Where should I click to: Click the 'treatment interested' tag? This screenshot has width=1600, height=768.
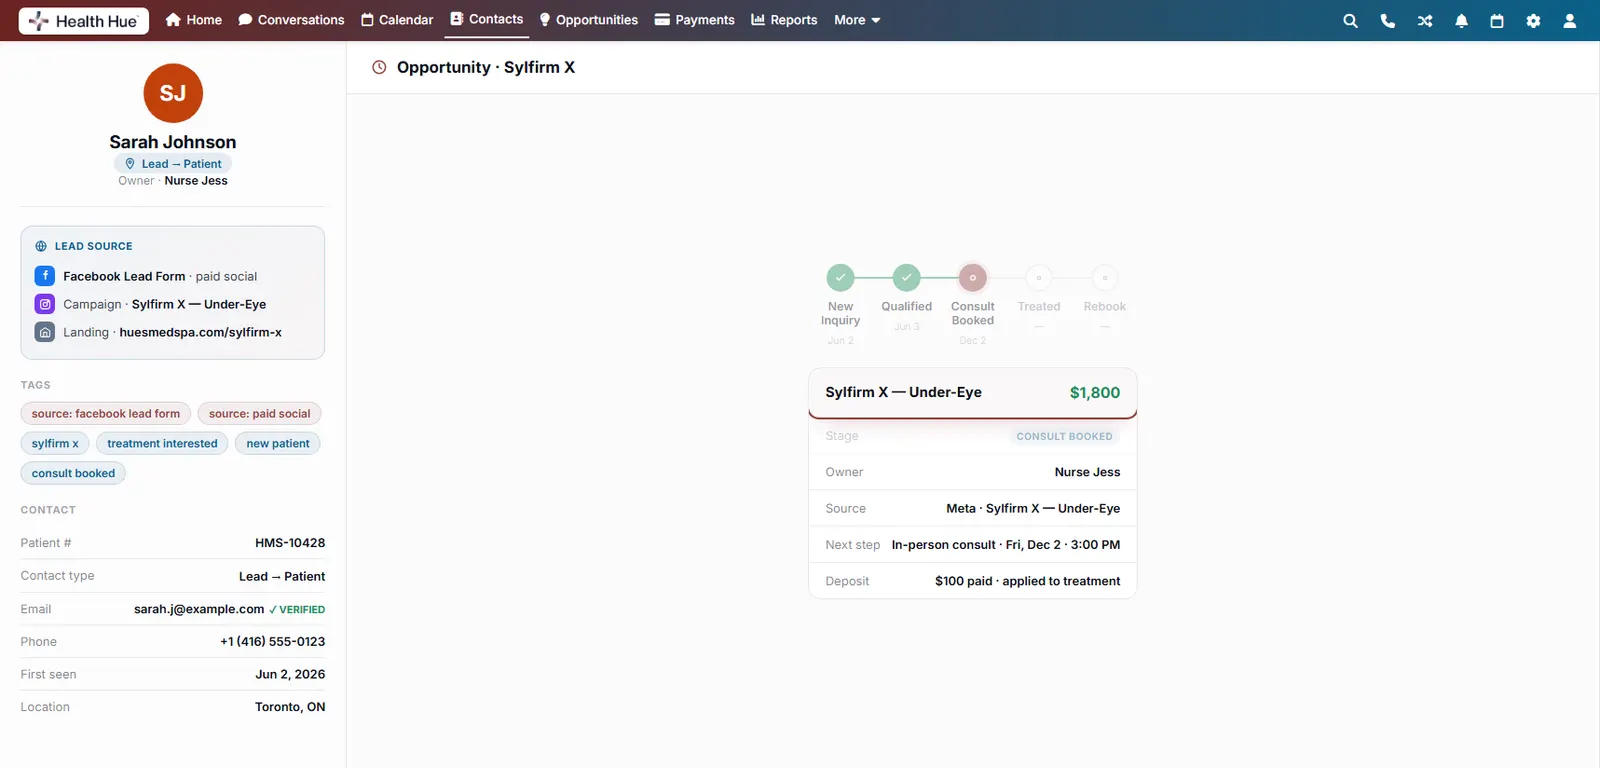[x=162, y=444]
